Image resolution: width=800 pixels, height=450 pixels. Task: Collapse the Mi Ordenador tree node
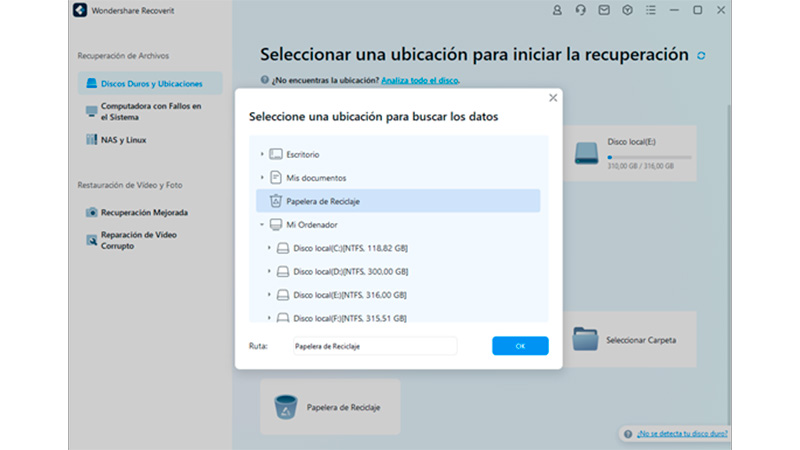(x=263, y=225)
